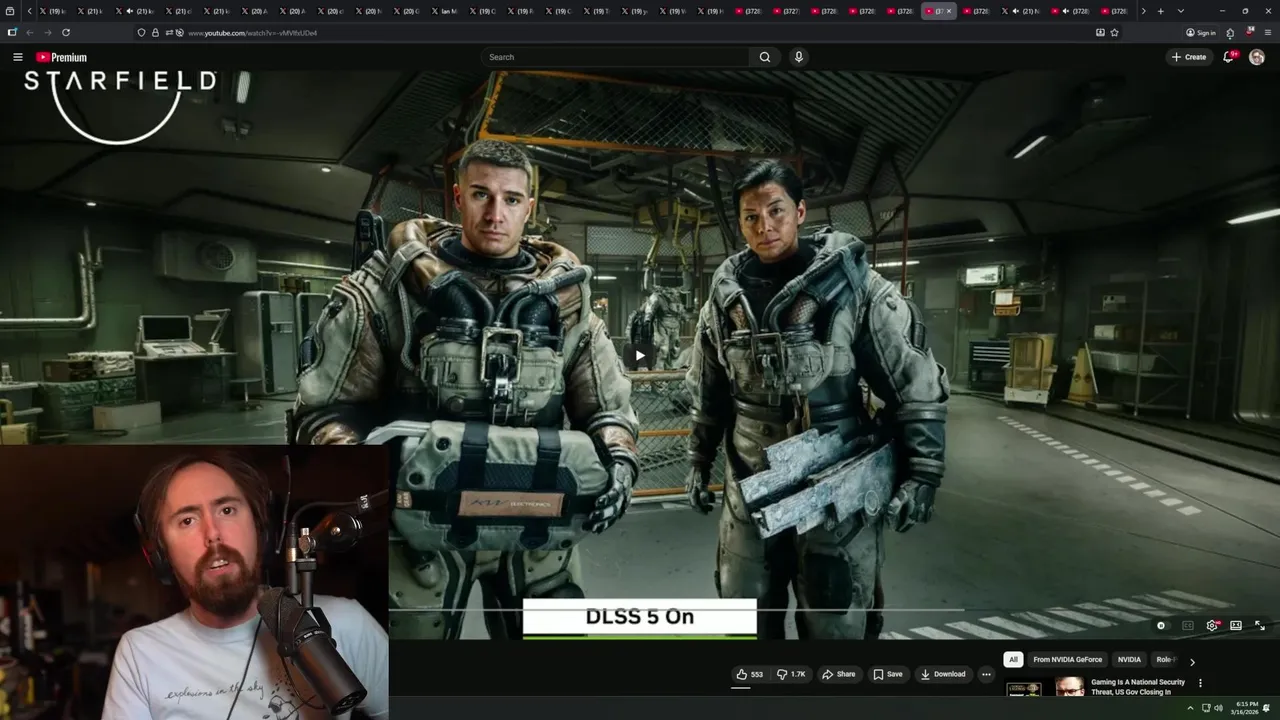Image resolution: width=1280 pixels, height=720 pixels.
Task: Go forward in the browser
Action: point(47,32)
